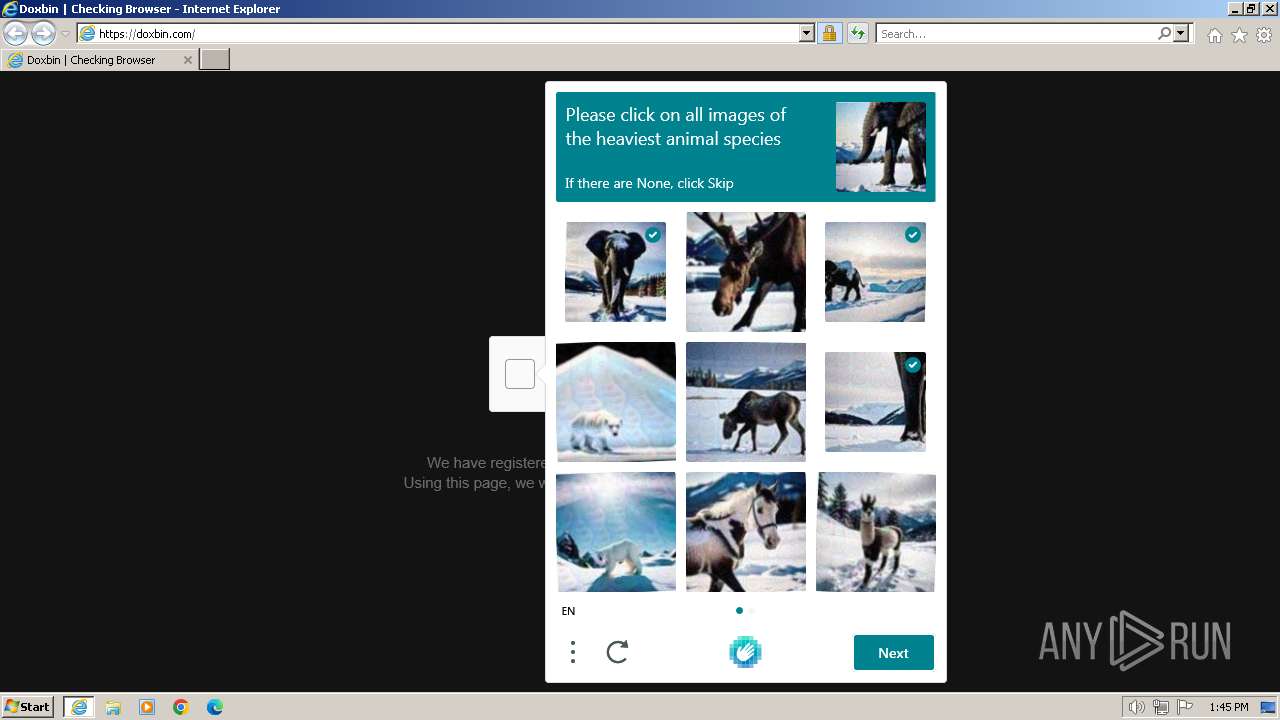
Task: Deselect the checked elephant image tile
Action: [615, 272]
